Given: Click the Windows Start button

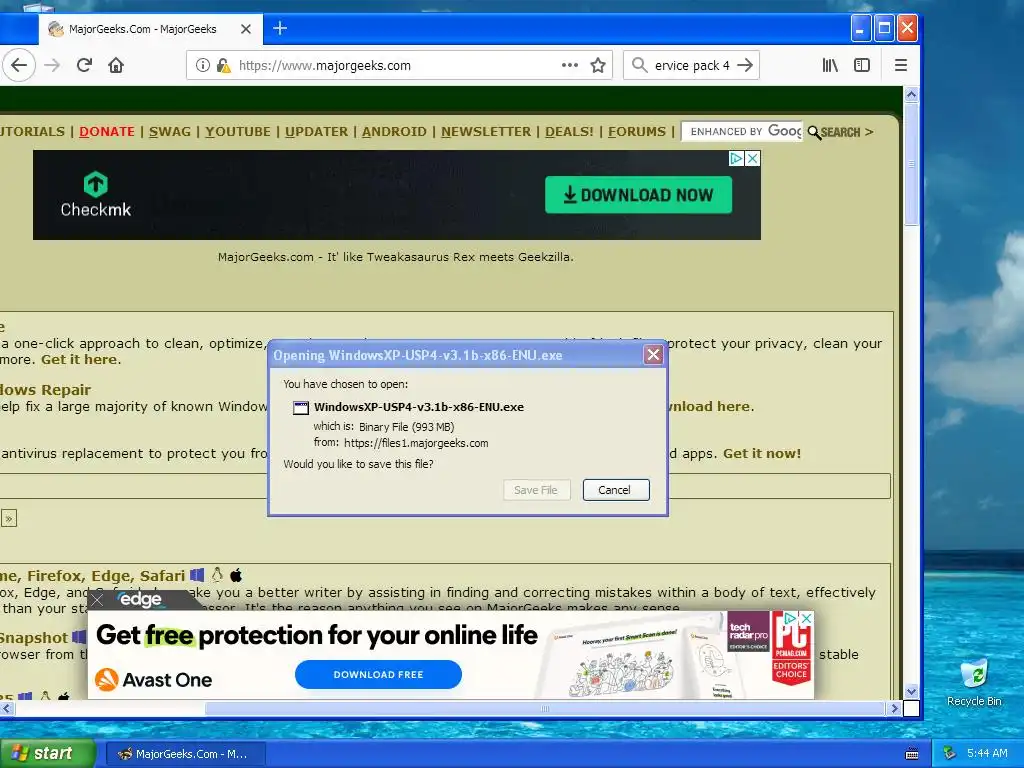Looking at the screenshot, I should (46, 753).
